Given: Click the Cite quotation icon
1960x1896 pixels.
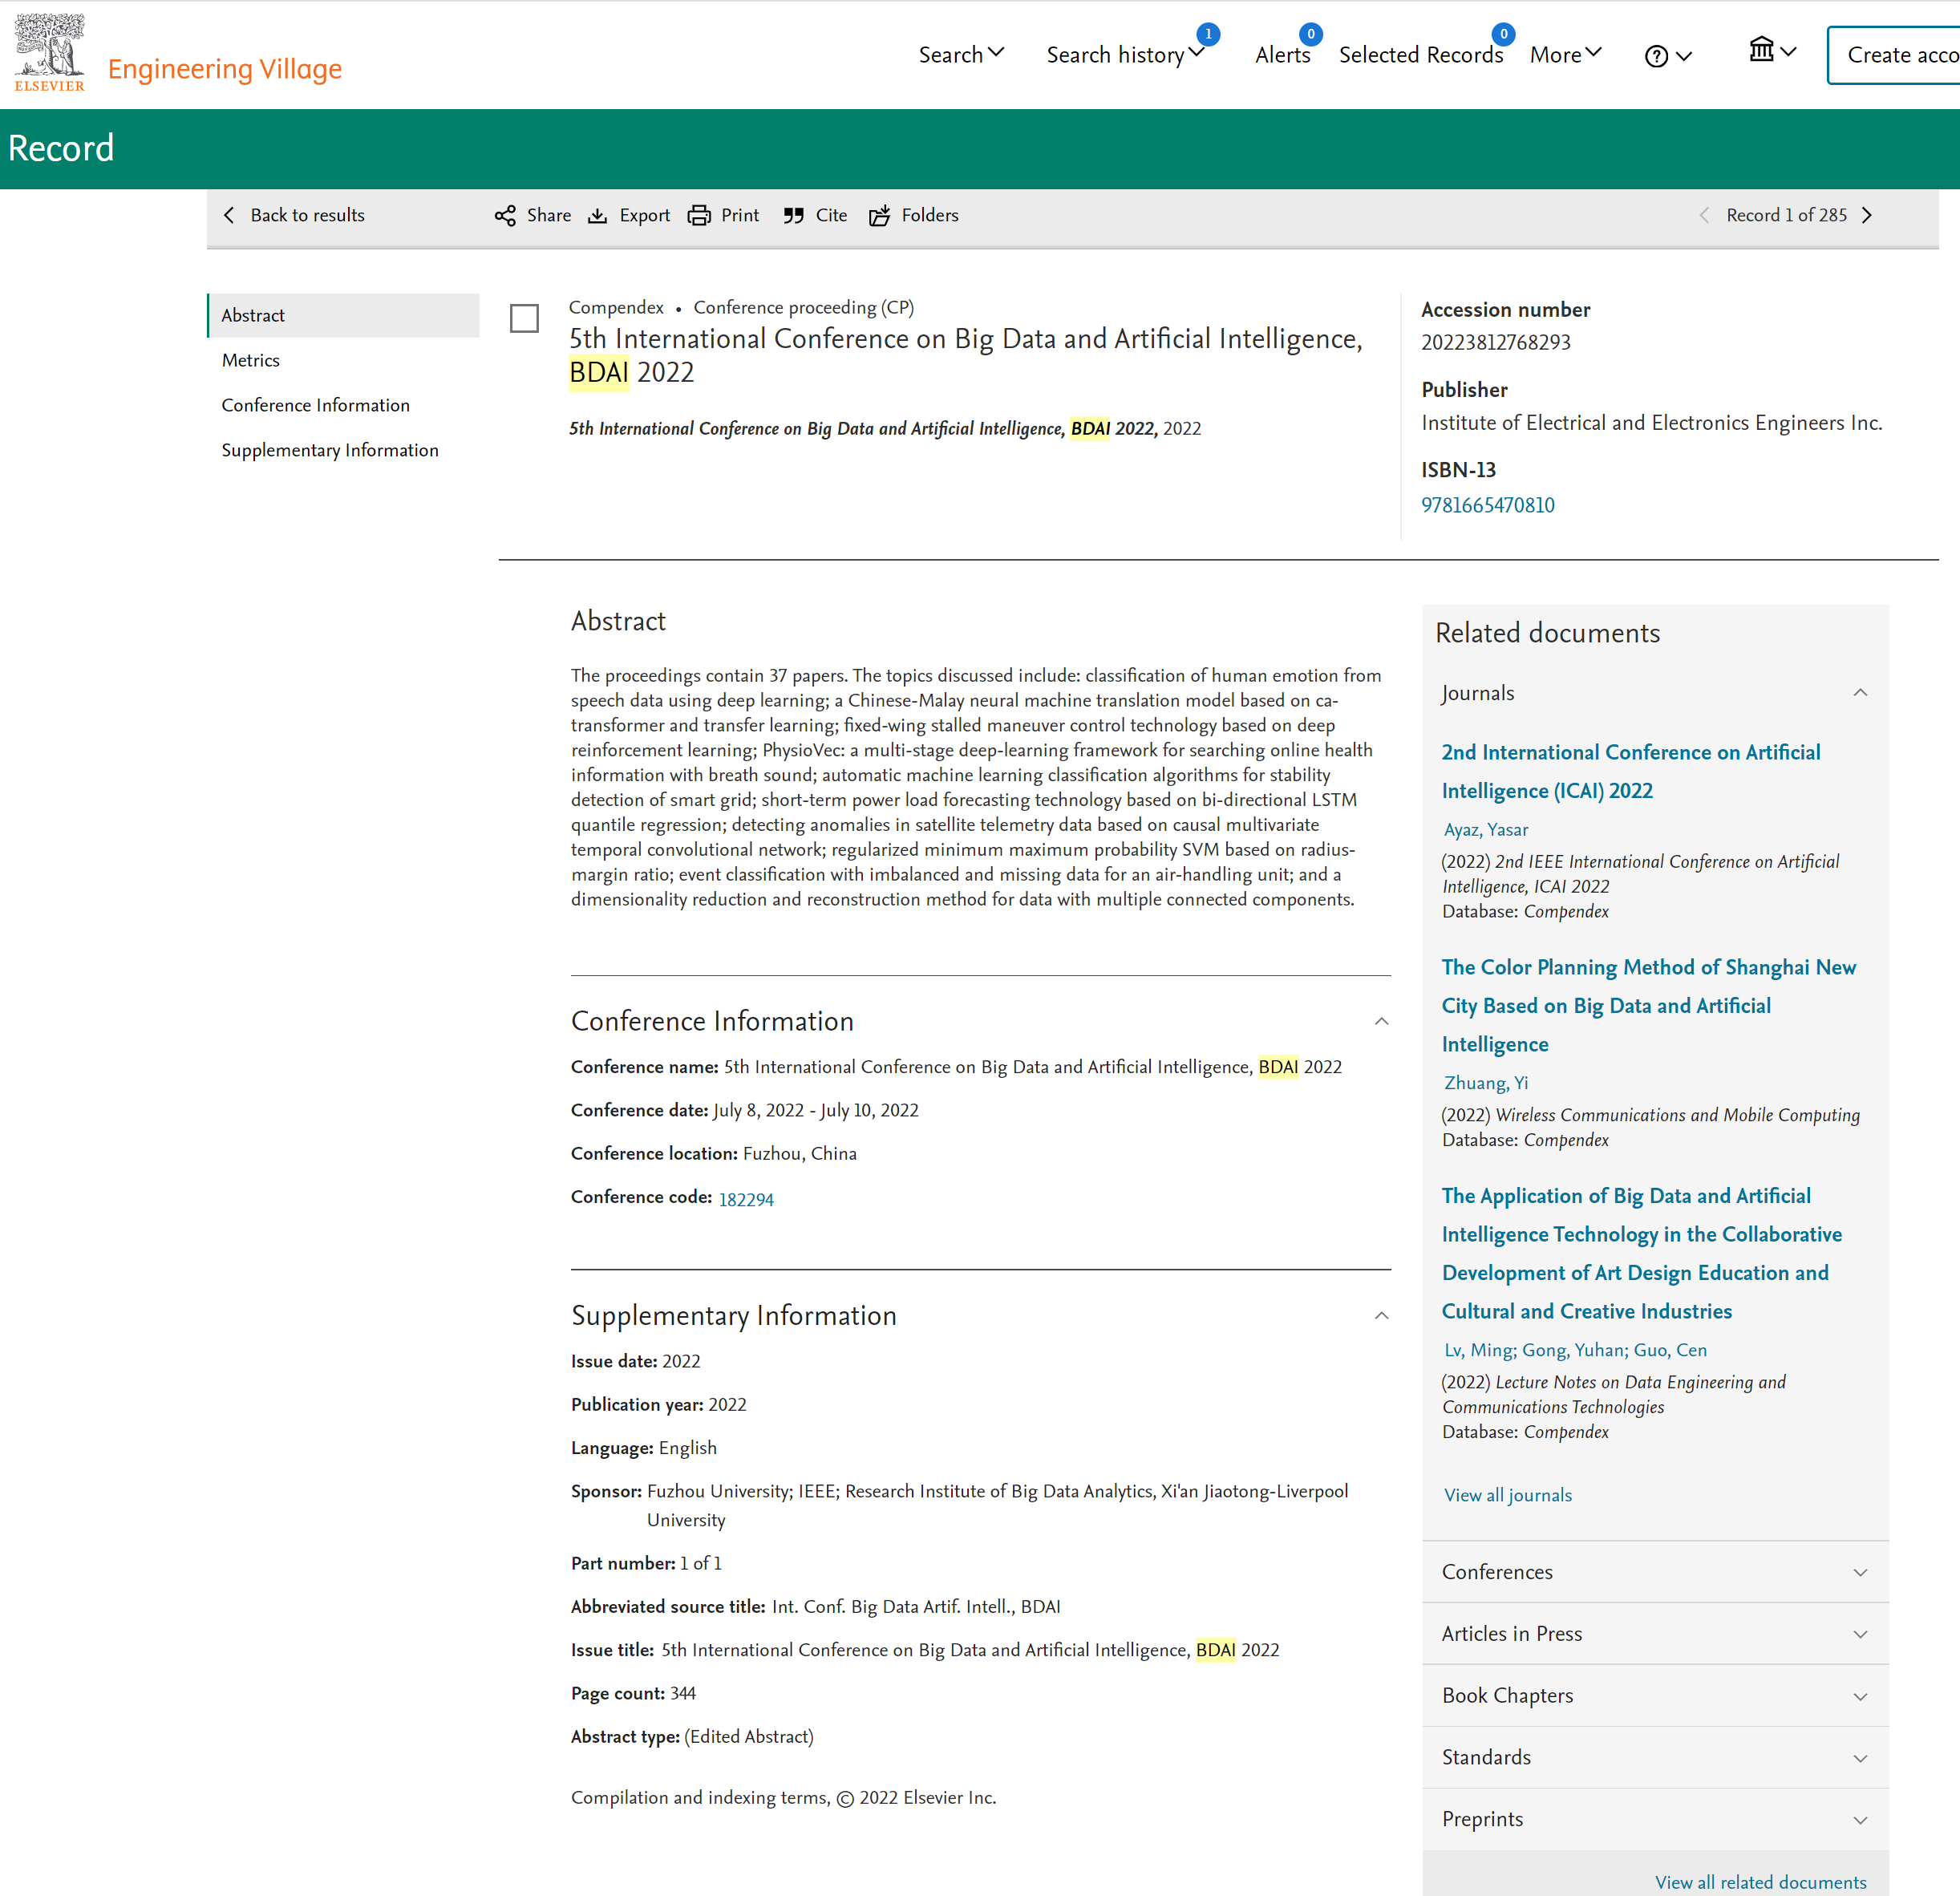Looking at the screenshot, I should click(x=793, y=216).
